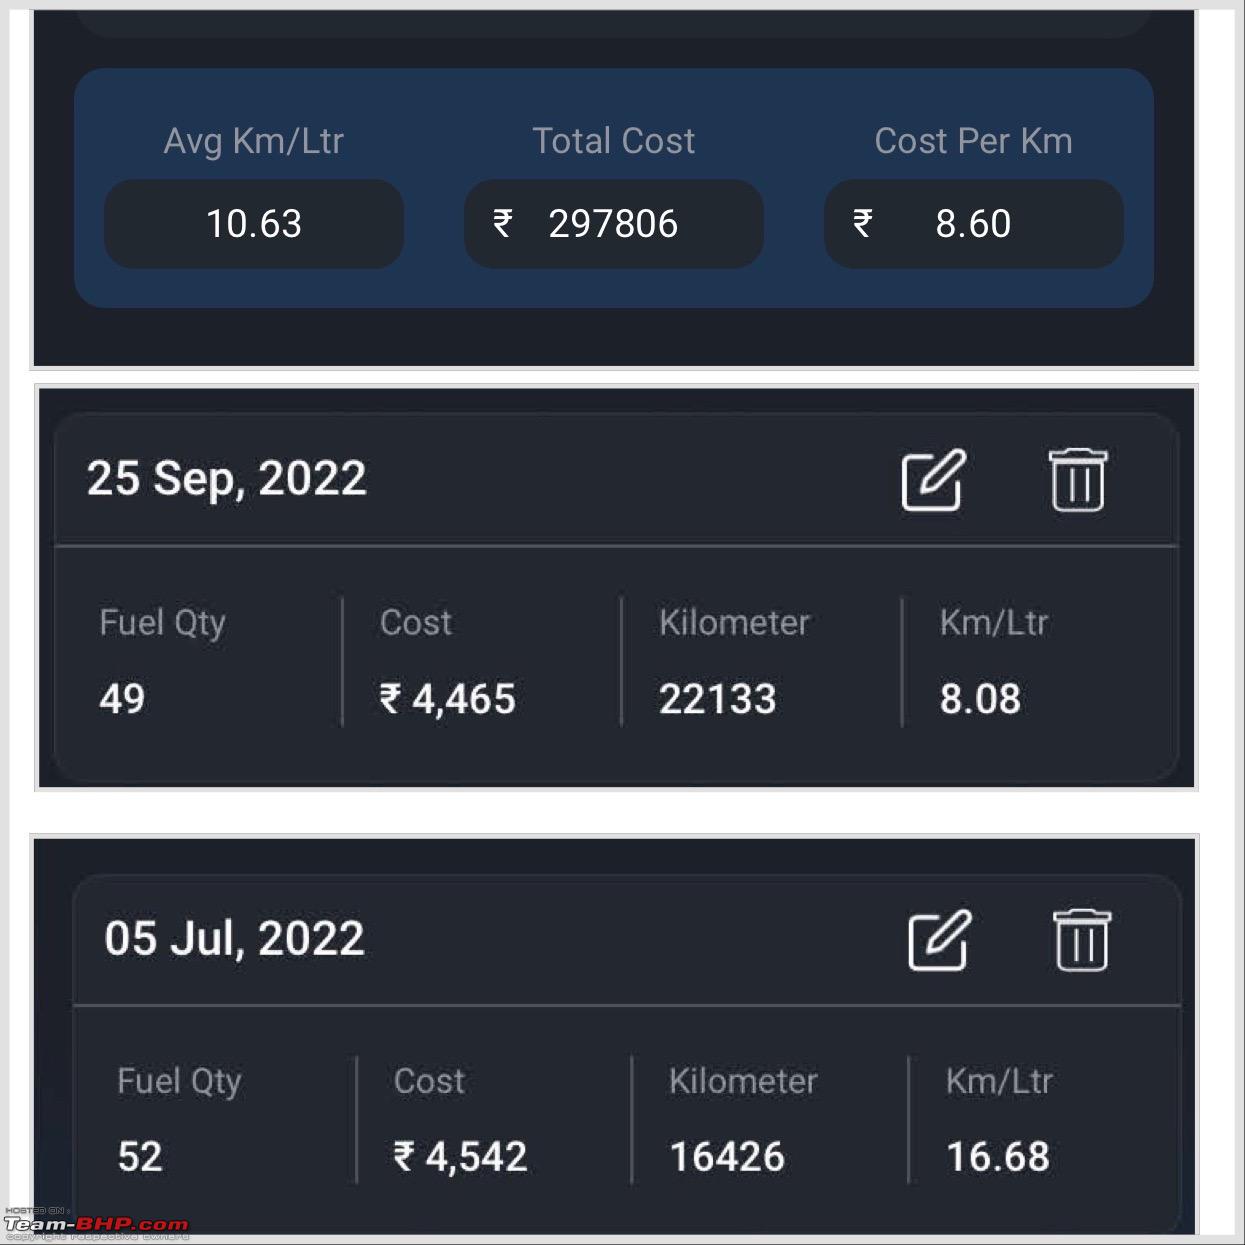Delete the 05 Jul, 2022 fuel entry
The image size is (1245, 1245).
[1082, 940]
